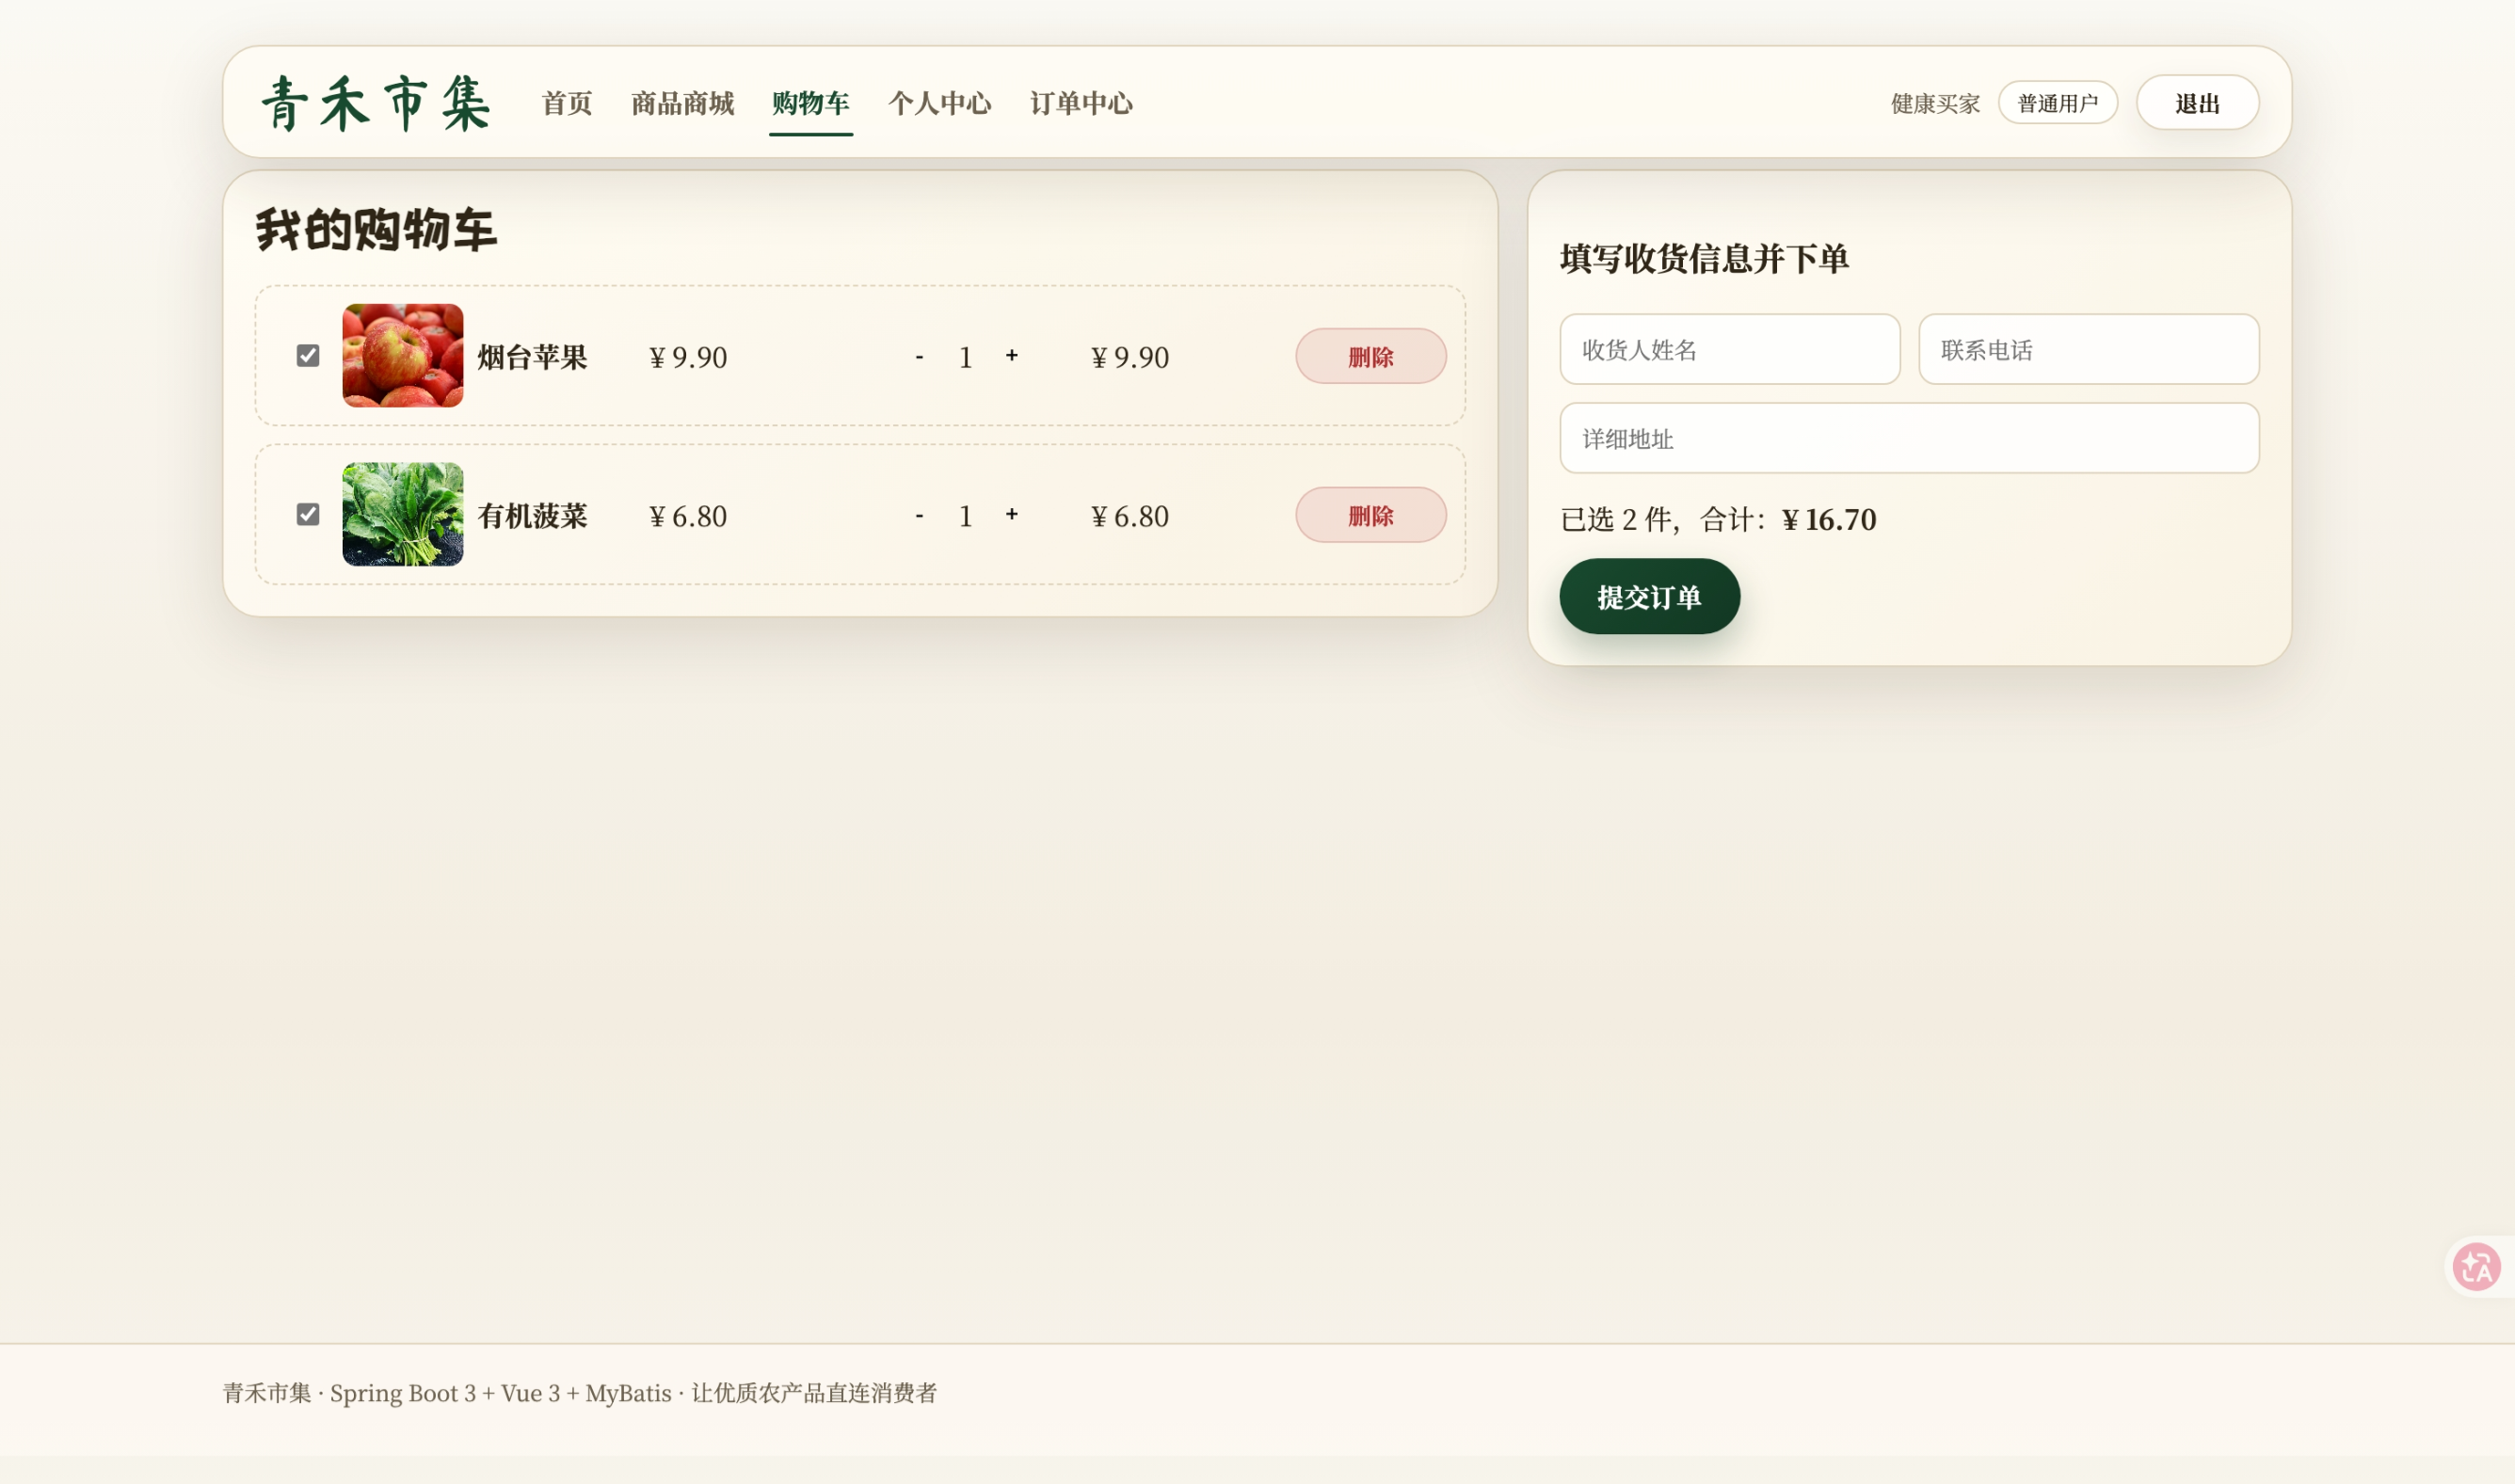The image size is (2515, 1484).
Task: Open the 烟台苹果 product thumbnail
Action: pos(403,356)
